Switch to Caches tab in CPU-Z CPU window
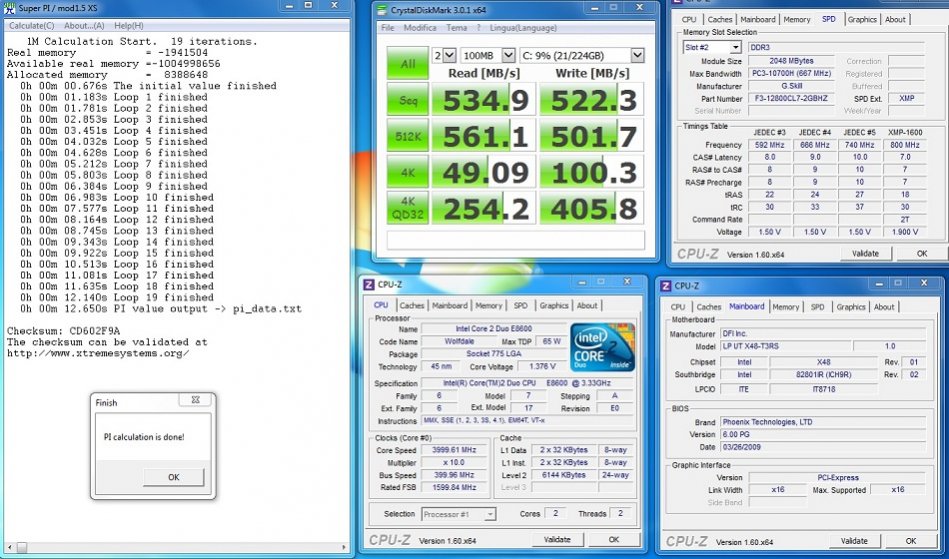The image size is (949, 559). pyautogui.click(x=412, y=306)
